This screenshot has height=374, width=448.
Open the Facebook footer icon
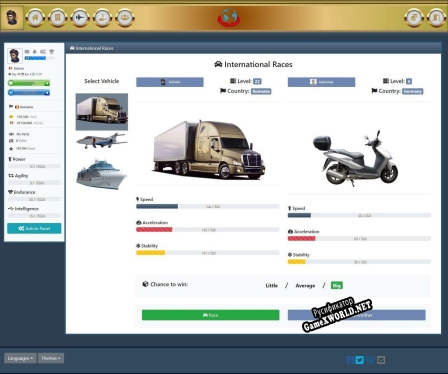point(350,360)
